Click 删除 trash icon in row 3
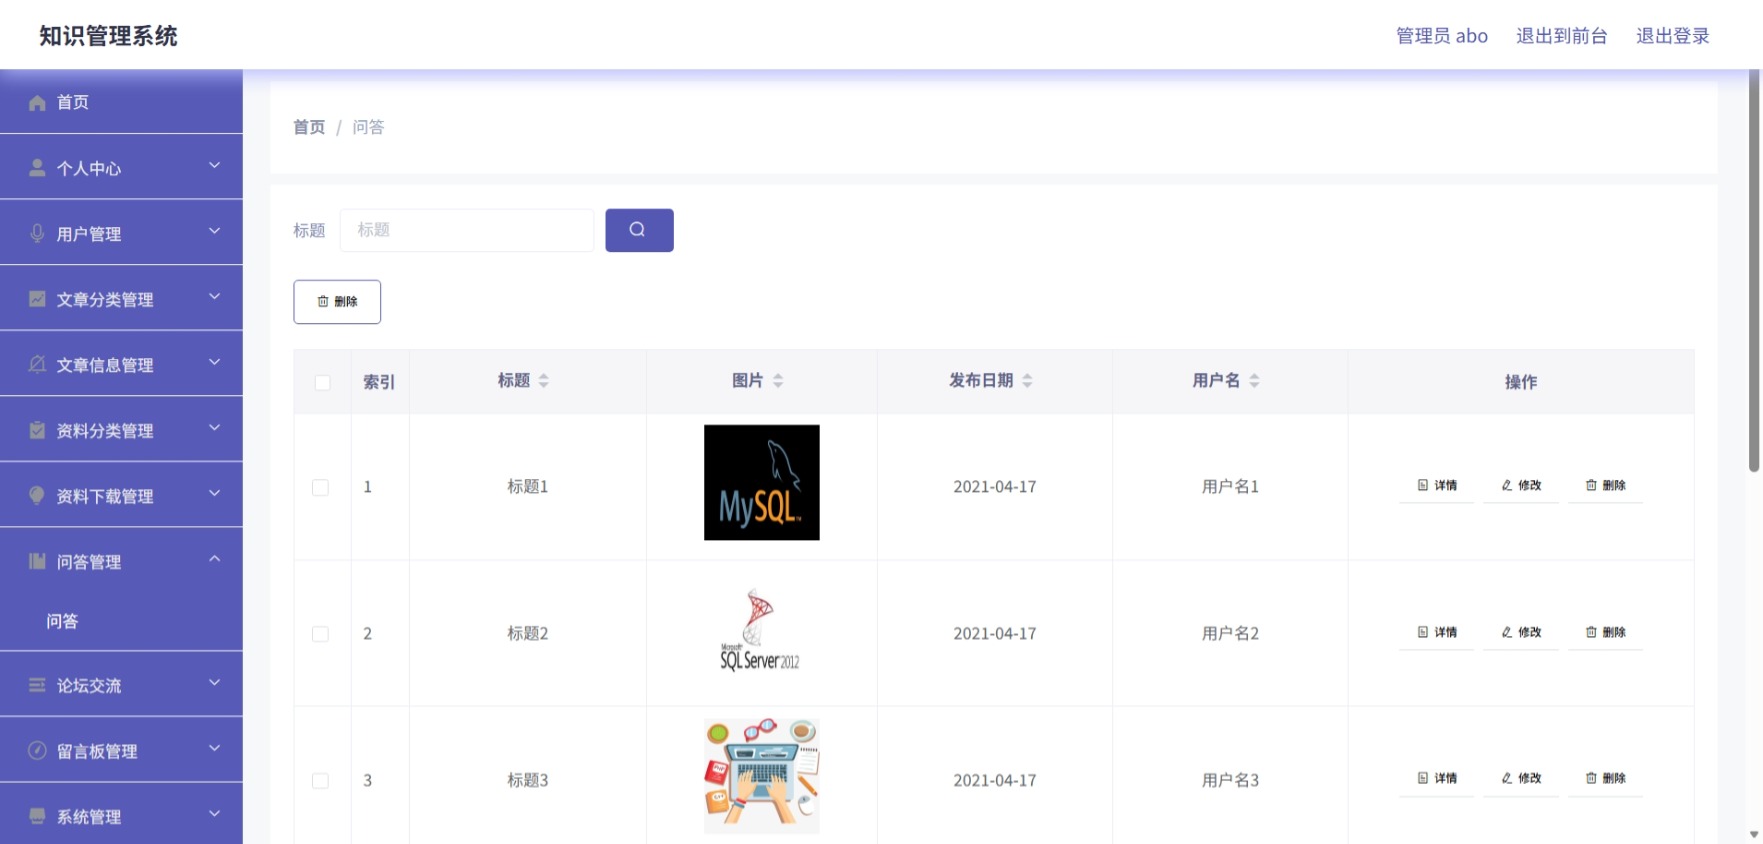The height and width of the screenshot is (844, 1763). (x=1591, y=778)
